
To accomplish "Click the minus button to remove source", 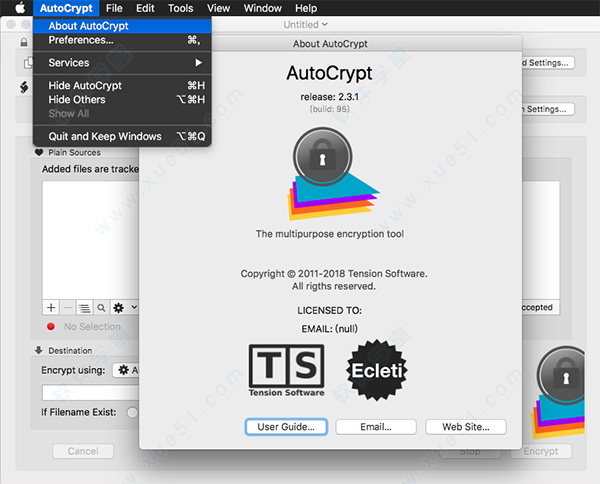I will click(x=68, y=307).
